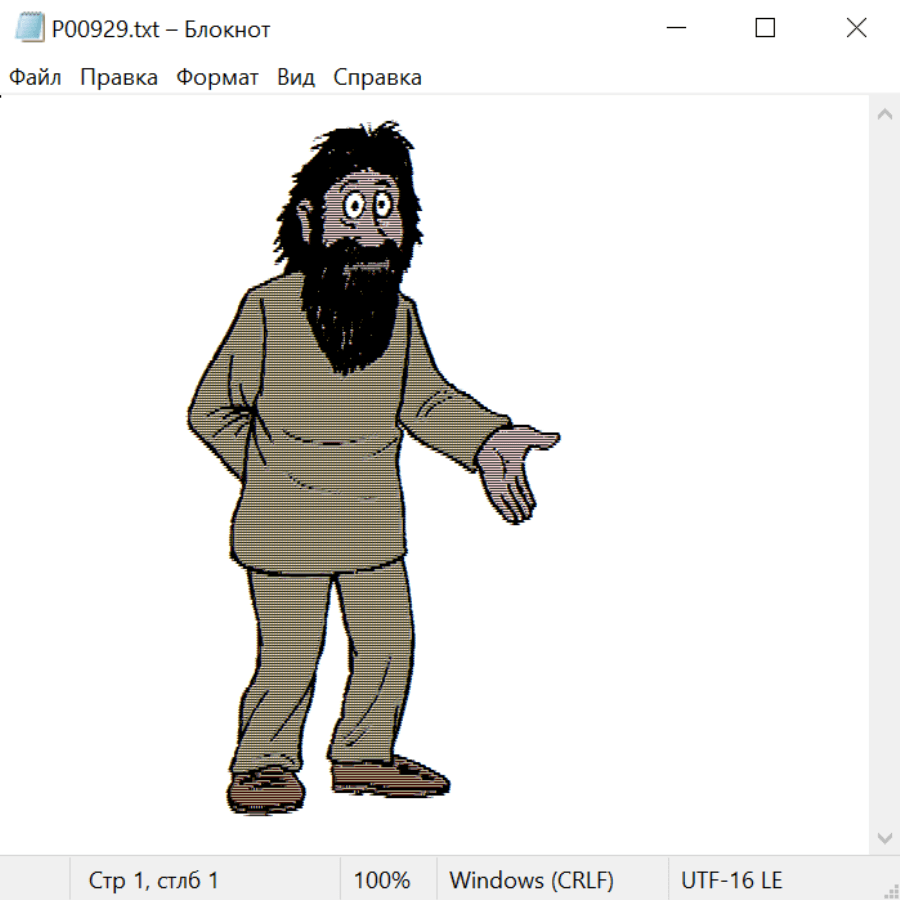The image size is (900, 900).
Task: Open the Правка menu
Action: 119,78
